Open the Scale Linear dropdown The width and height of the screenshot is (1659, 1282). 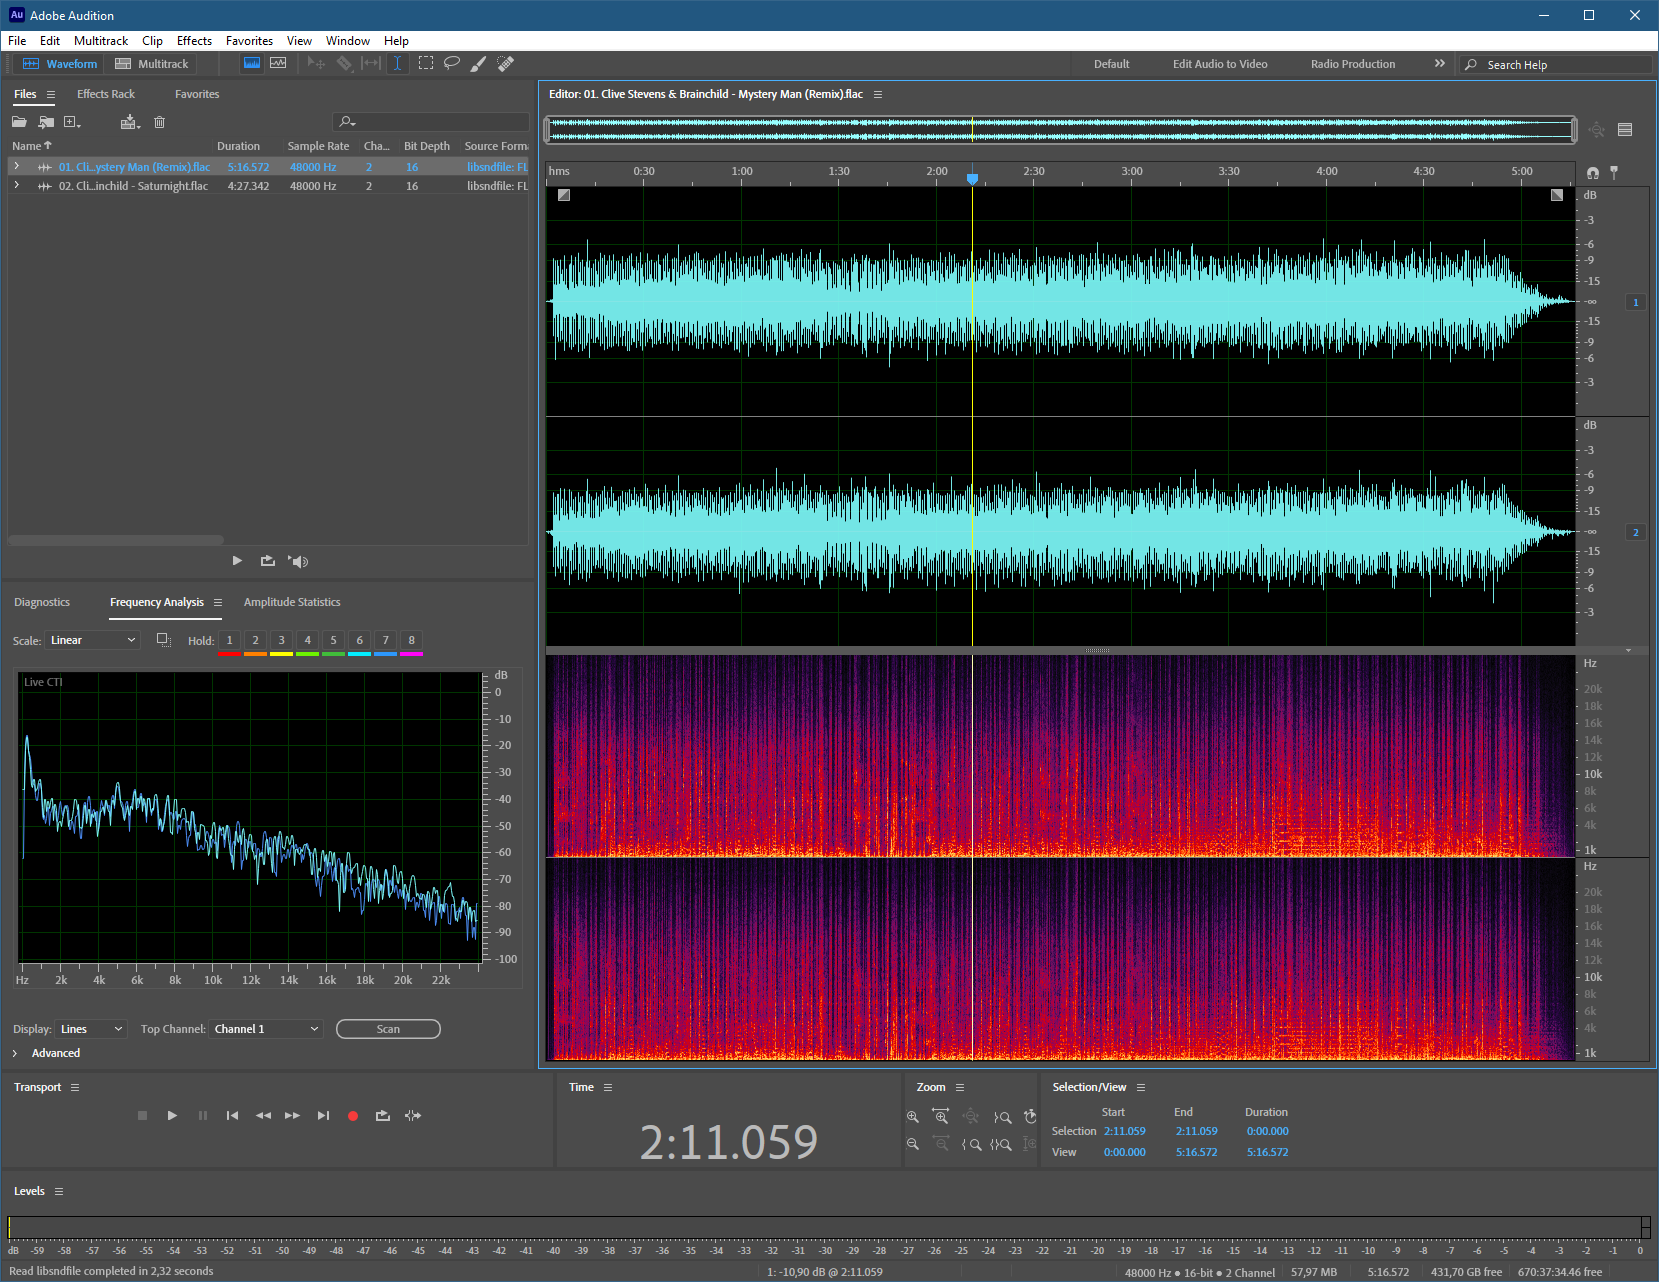coord(93,640)
